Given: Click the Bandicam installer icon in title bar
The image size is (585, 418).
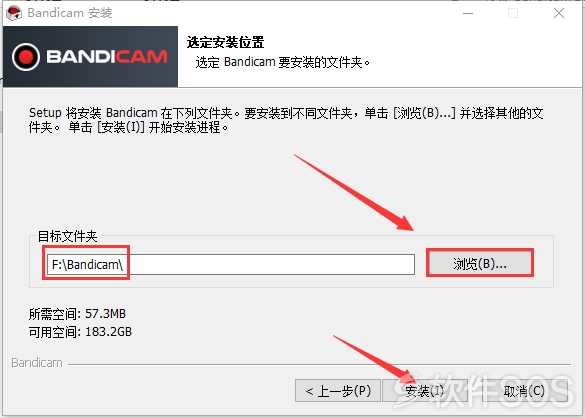Looking at the screenshot, I should tap(14, 13).
